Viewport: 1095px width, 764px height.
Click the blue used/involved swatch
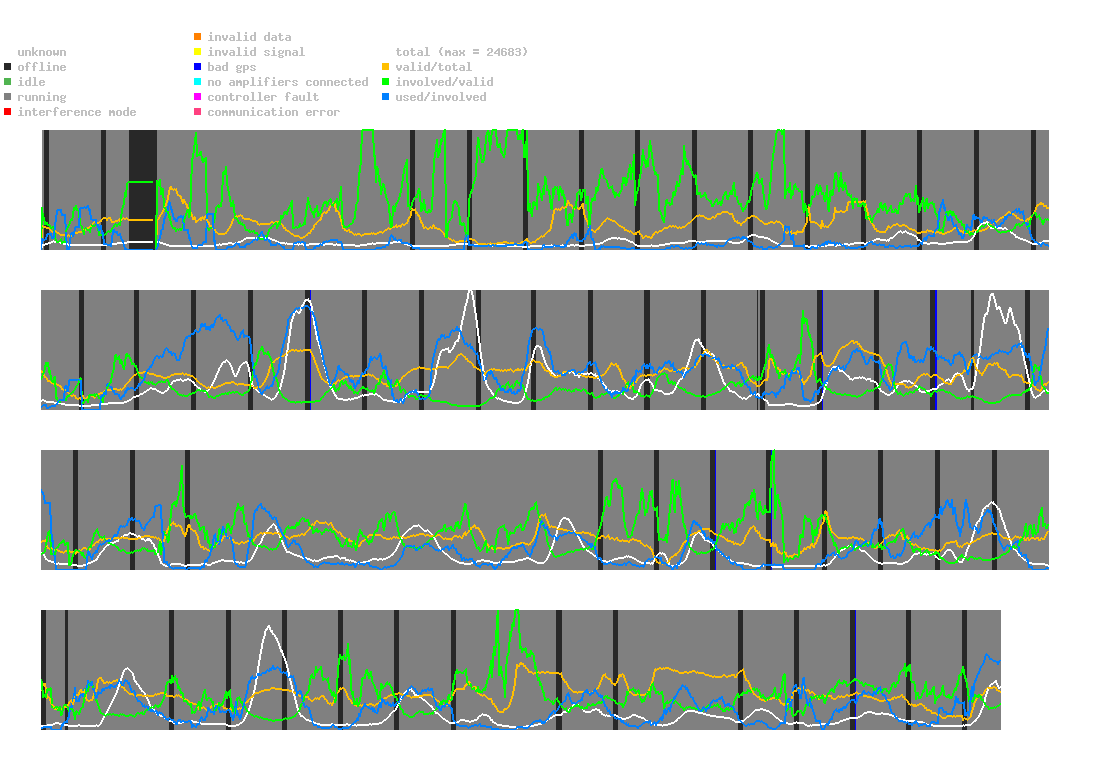(x=385, y=97)
